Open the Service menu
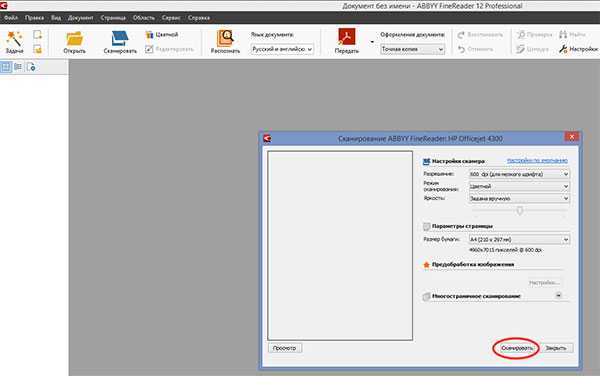 (x=171, y=18)
